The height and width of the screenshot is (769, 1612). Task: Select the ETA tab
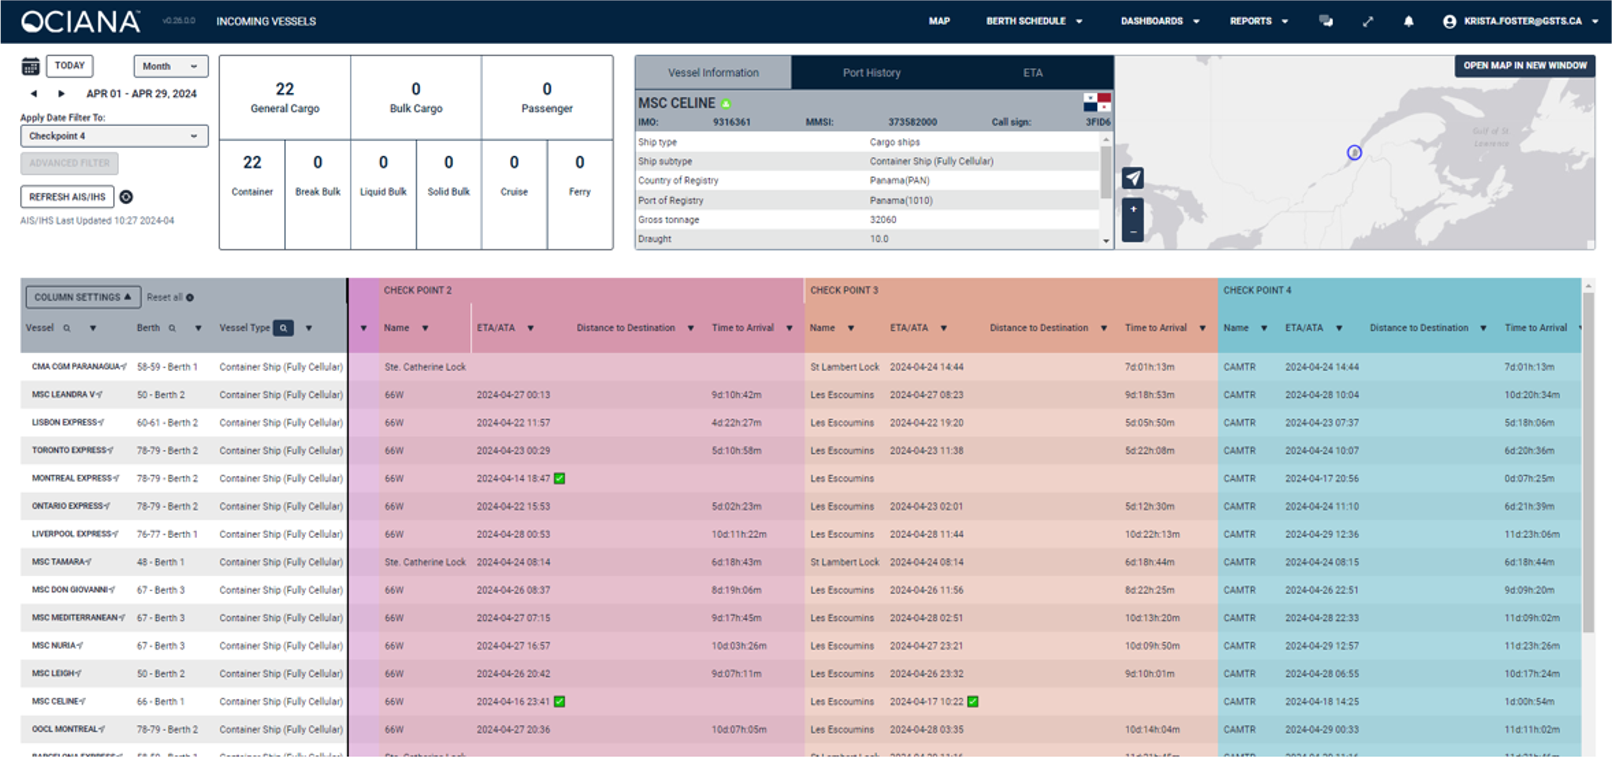1032,73
